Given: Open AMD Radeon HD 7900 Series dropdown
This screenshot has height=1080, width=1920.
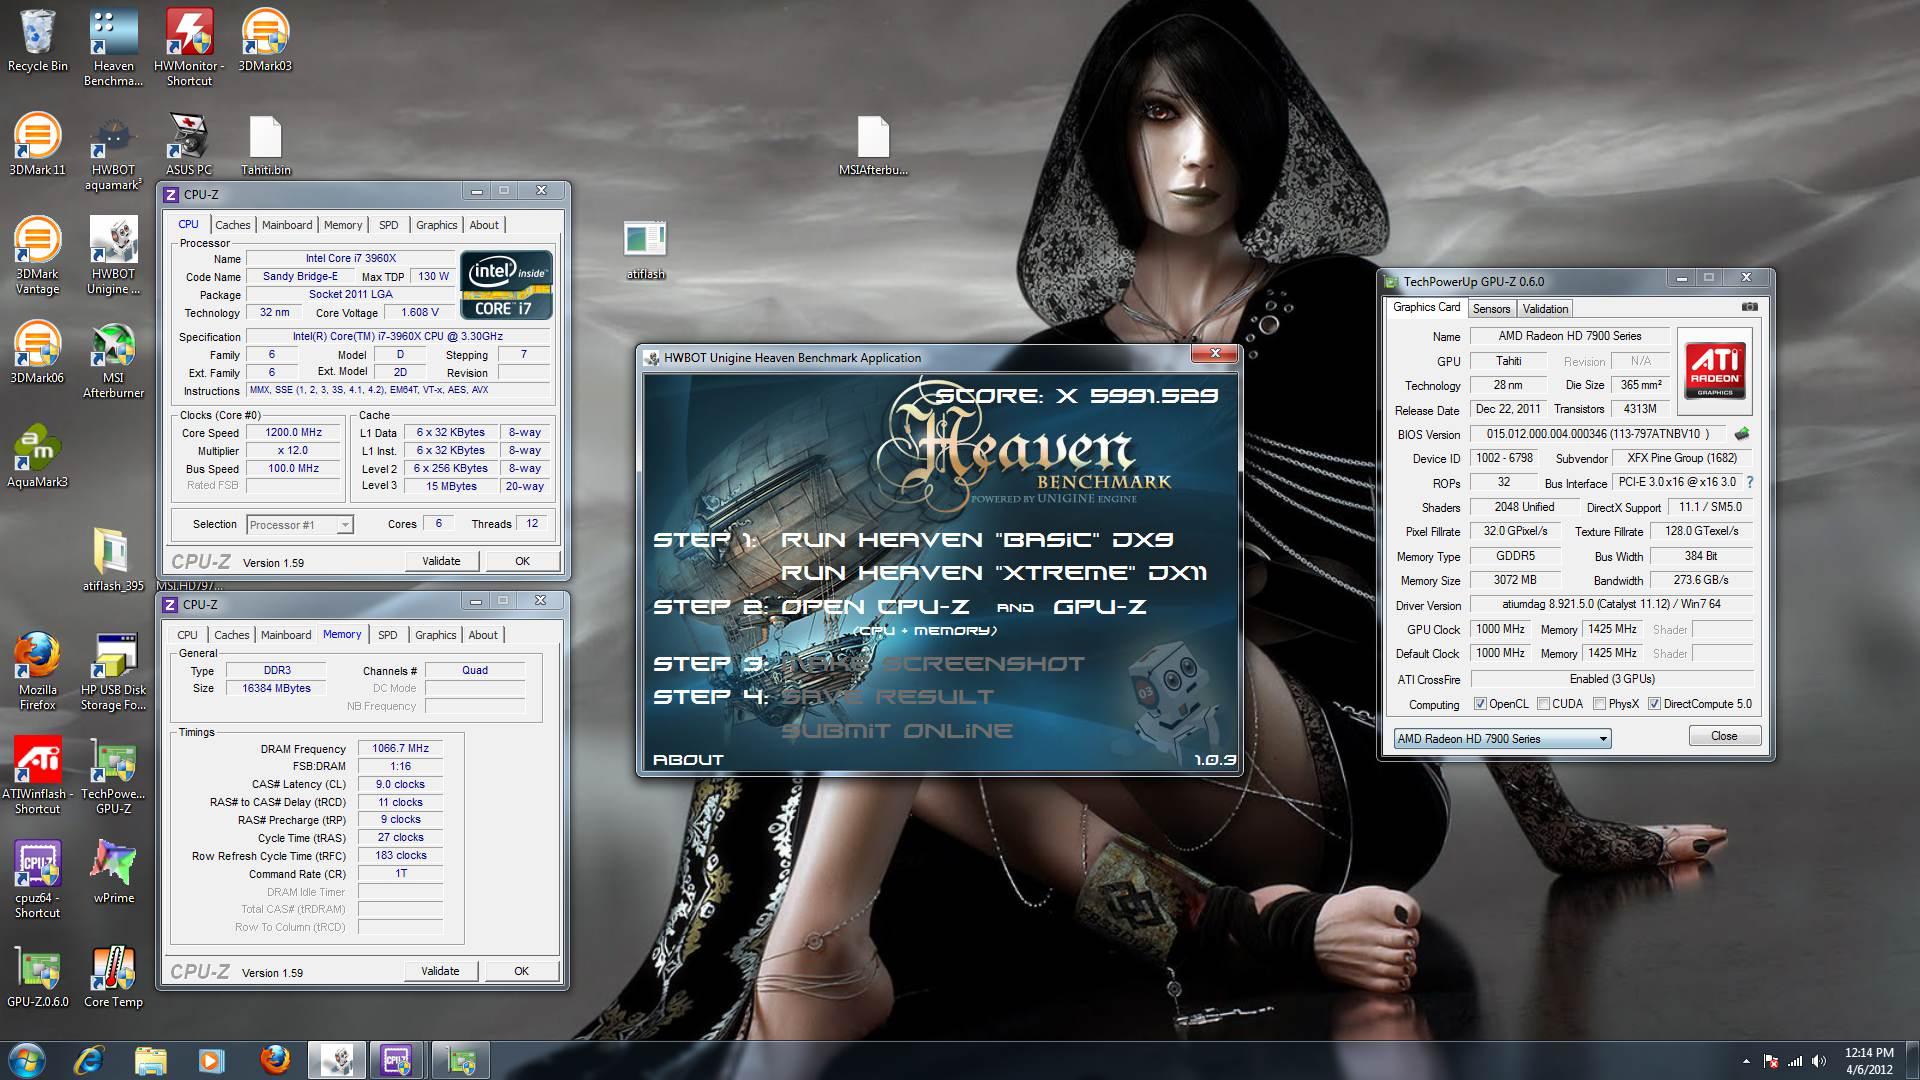Looking at the screenshot, I should coord(1502,739).
